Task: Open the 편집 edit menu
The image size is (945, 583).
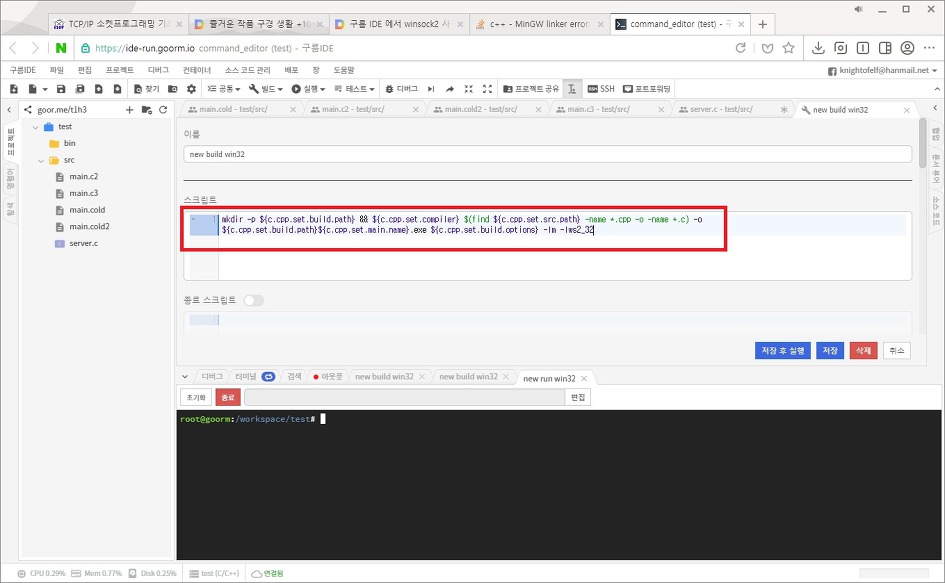Action: tap(85, 70)
